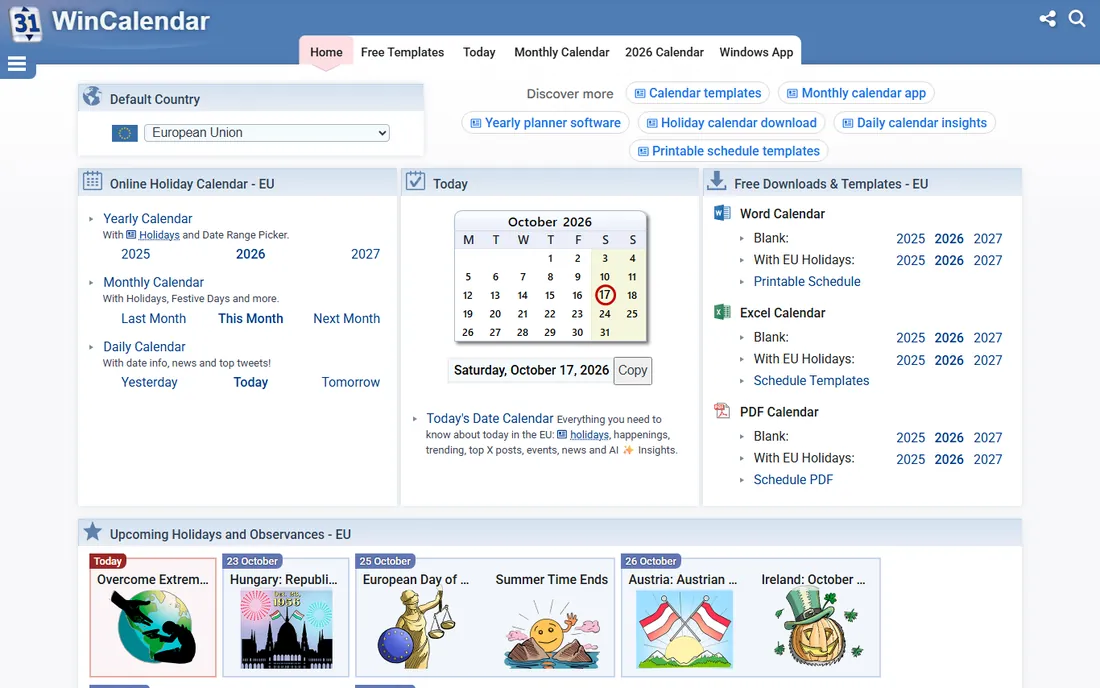Open Word Blank 2026 calendar link
Image resolution: width=1100 pixels, height=688 pixels.
tap(948, 238)
